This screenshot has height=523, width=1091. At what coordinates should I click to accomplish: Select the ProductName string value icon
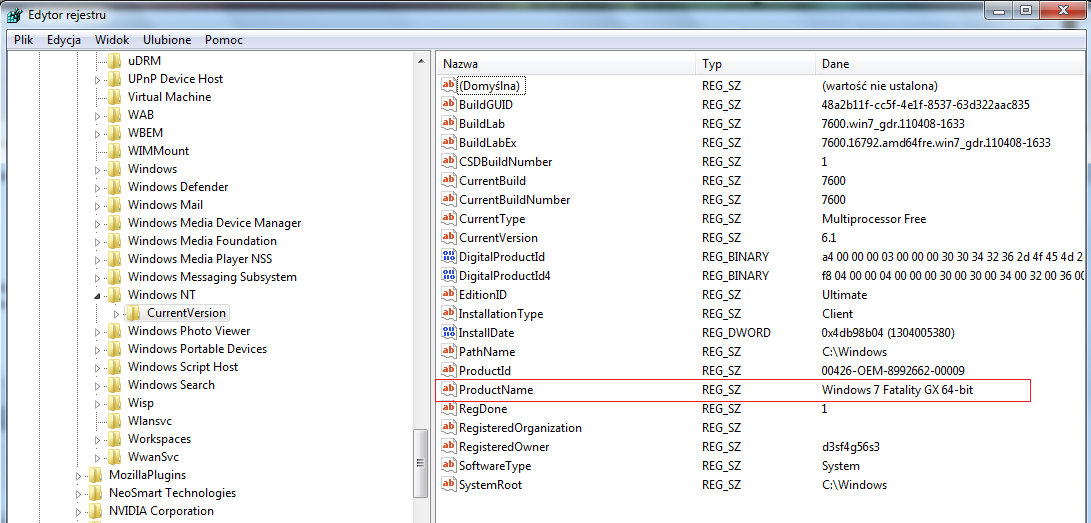point(449,390)
